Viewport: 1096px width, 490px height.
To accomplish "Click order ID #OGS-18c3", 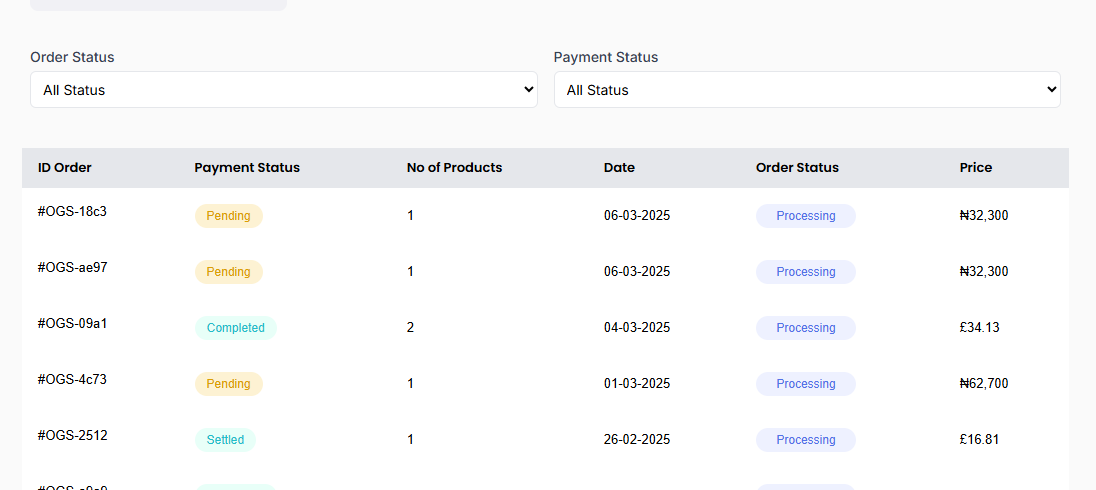I will pos(72,211).
